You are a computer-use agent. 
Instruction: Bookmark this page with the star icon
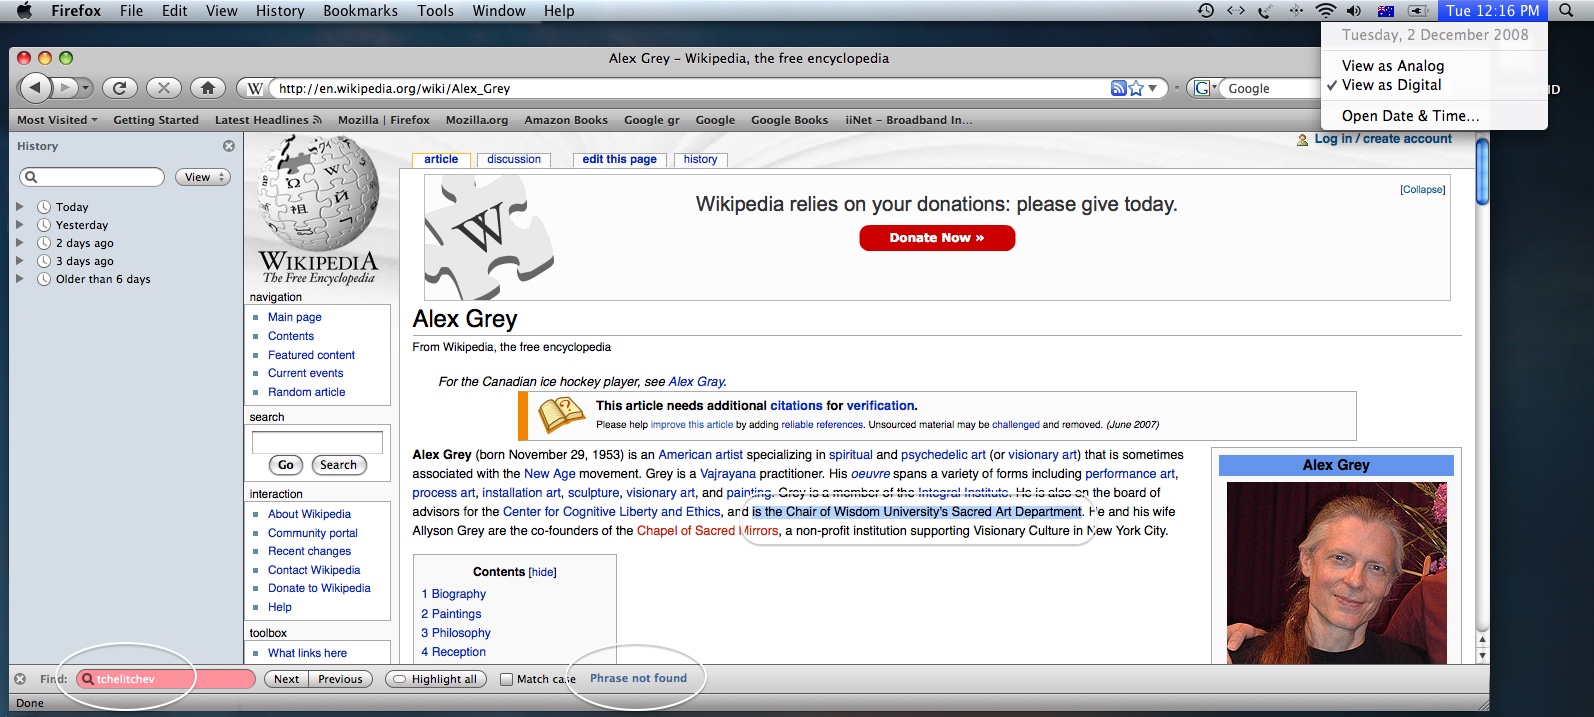click(x=1136, y=88)
